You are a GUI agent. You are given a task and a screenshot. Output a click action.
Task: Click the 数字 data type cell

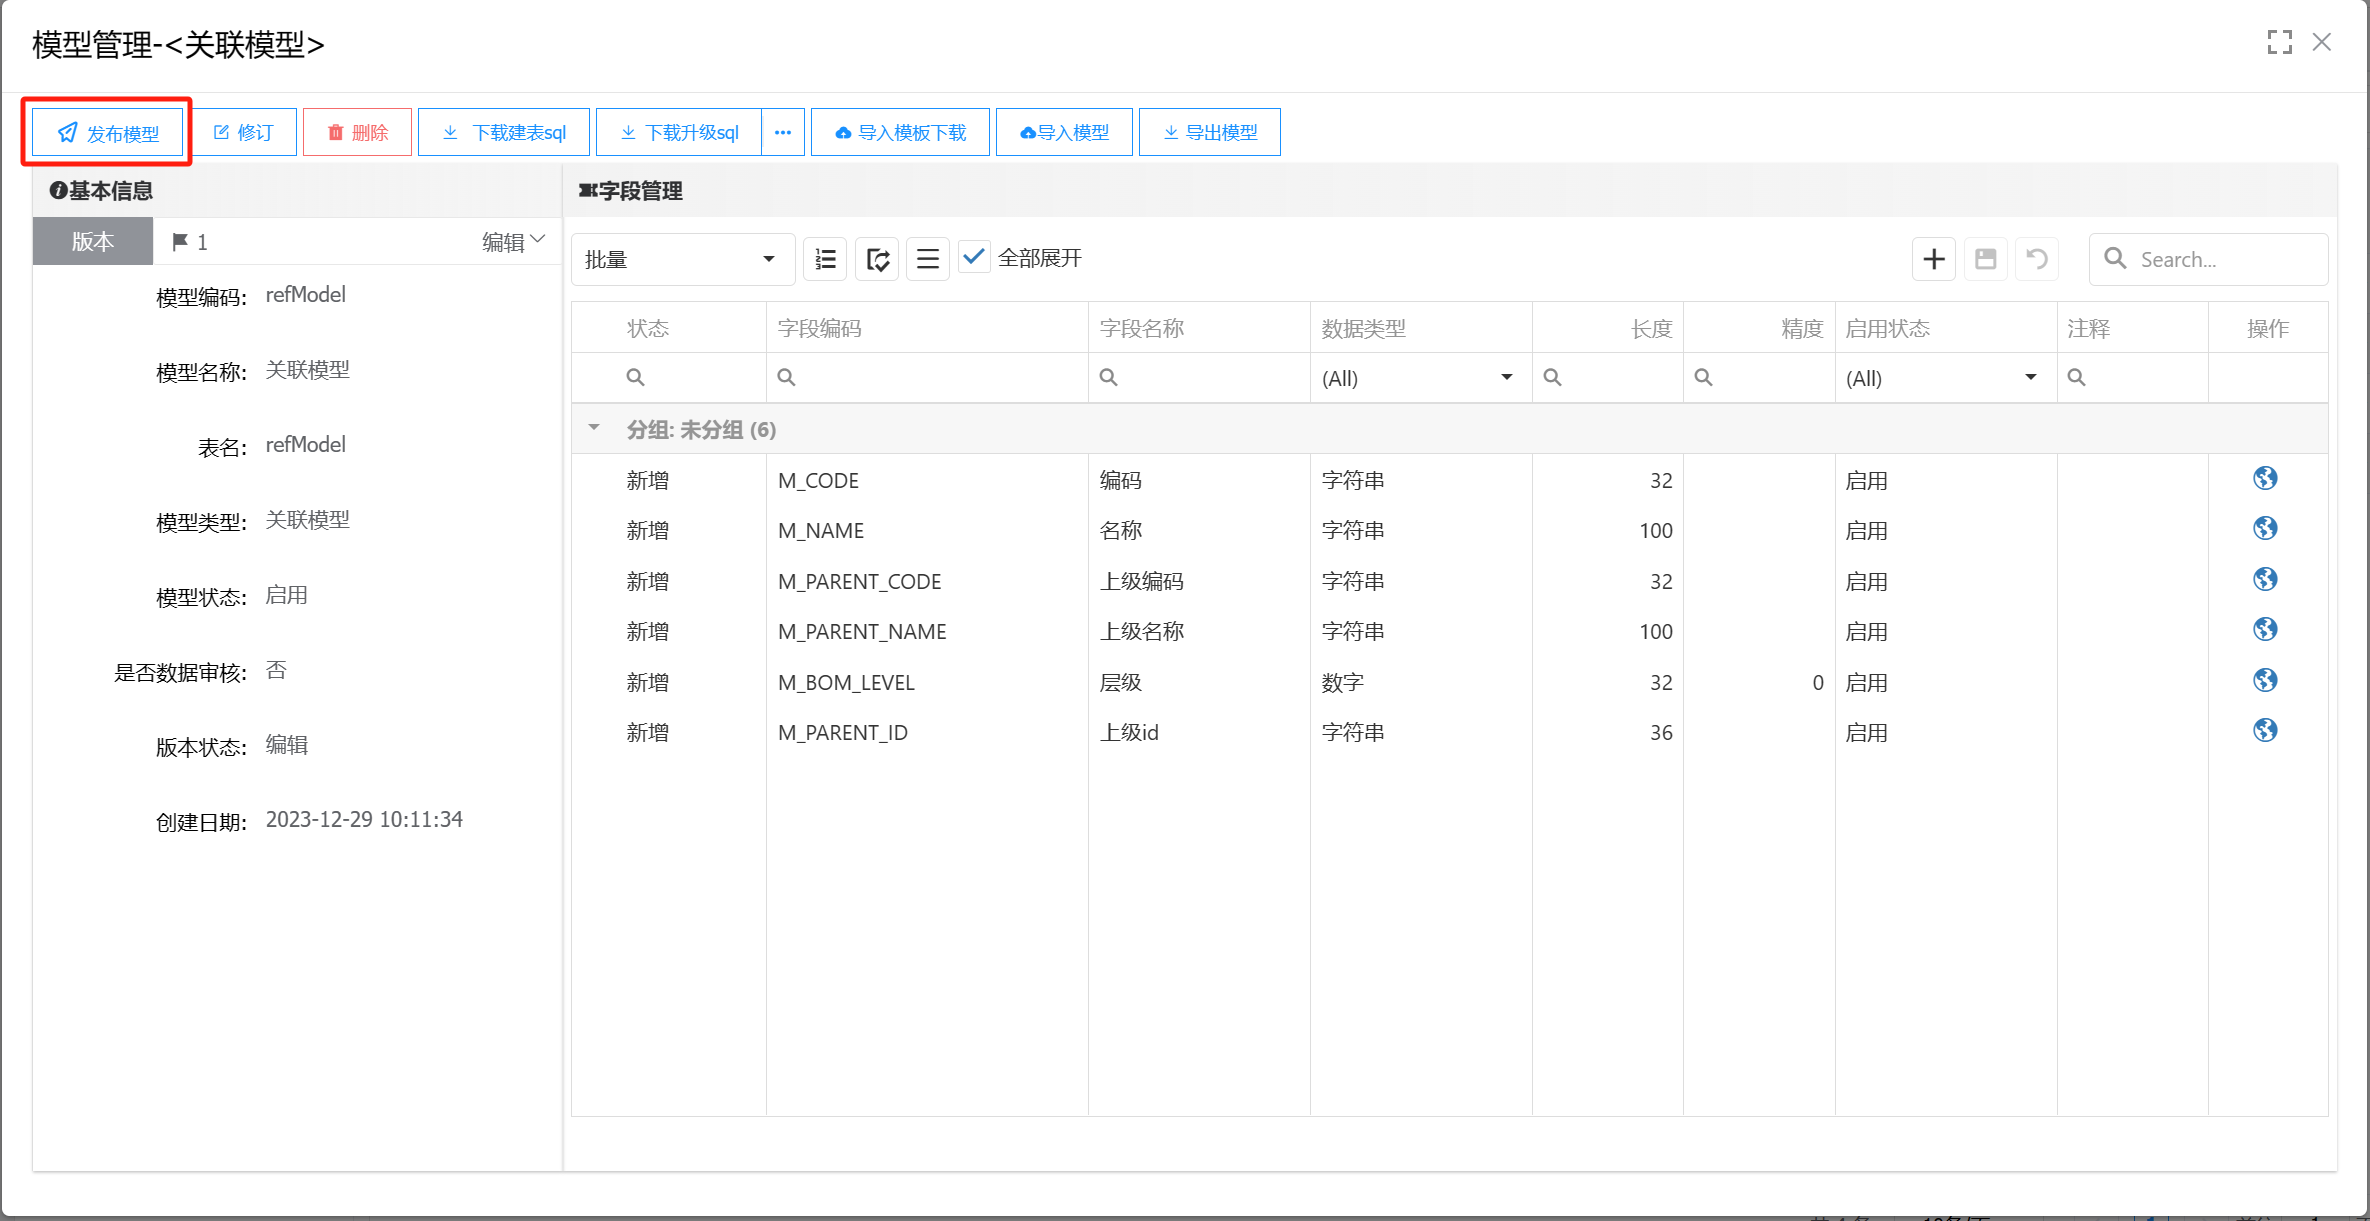point(1422,683)
